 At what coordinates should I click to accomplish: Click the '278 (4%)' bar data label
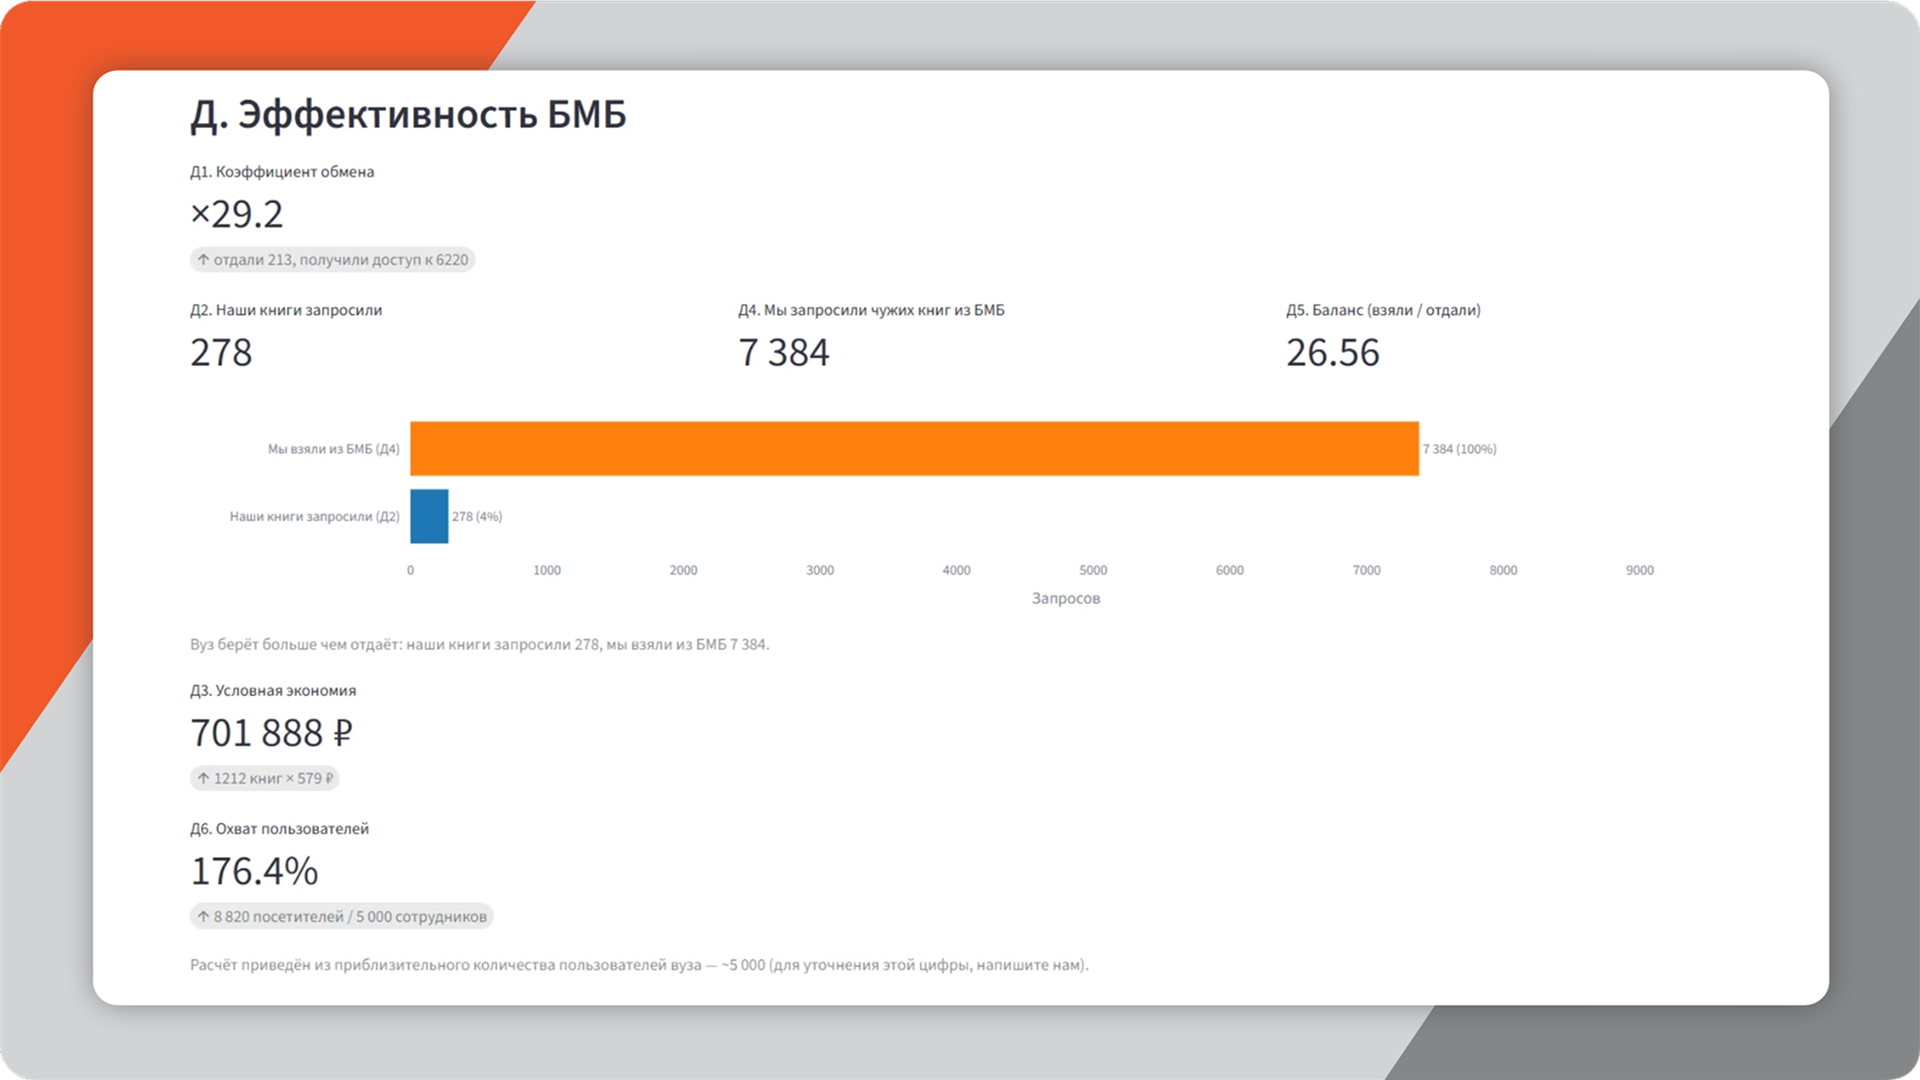(477, 516)
